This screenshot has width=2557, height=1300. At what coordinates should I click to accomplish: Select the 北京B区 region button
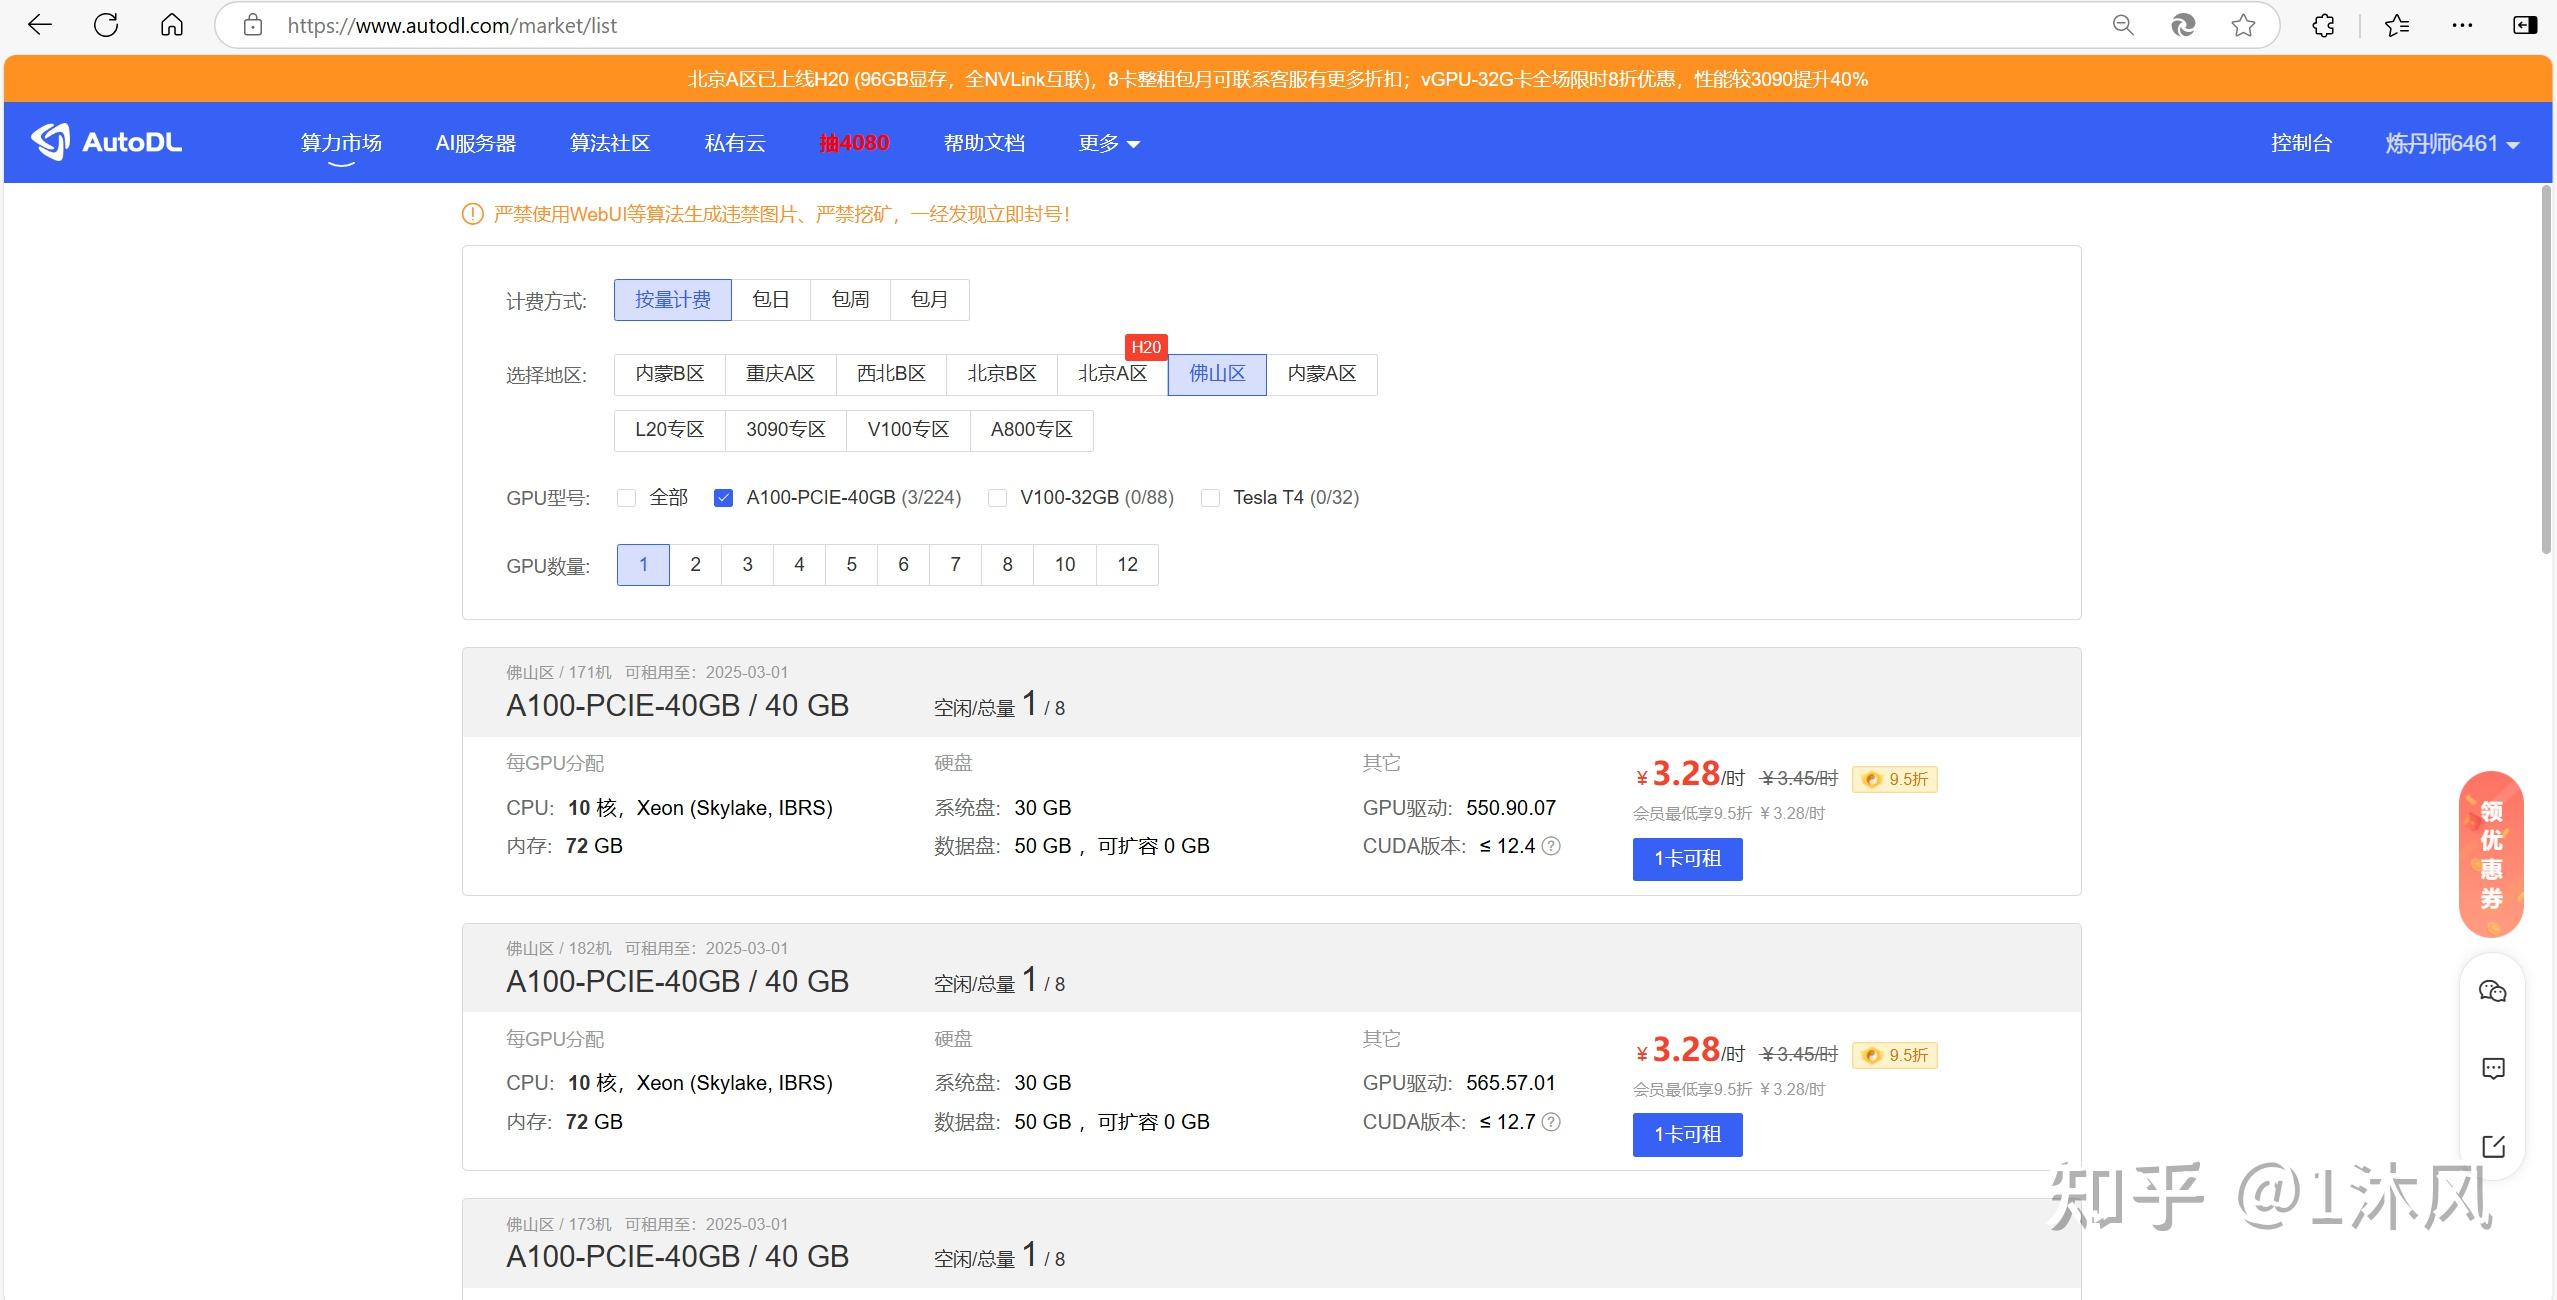pos(1000,373)
